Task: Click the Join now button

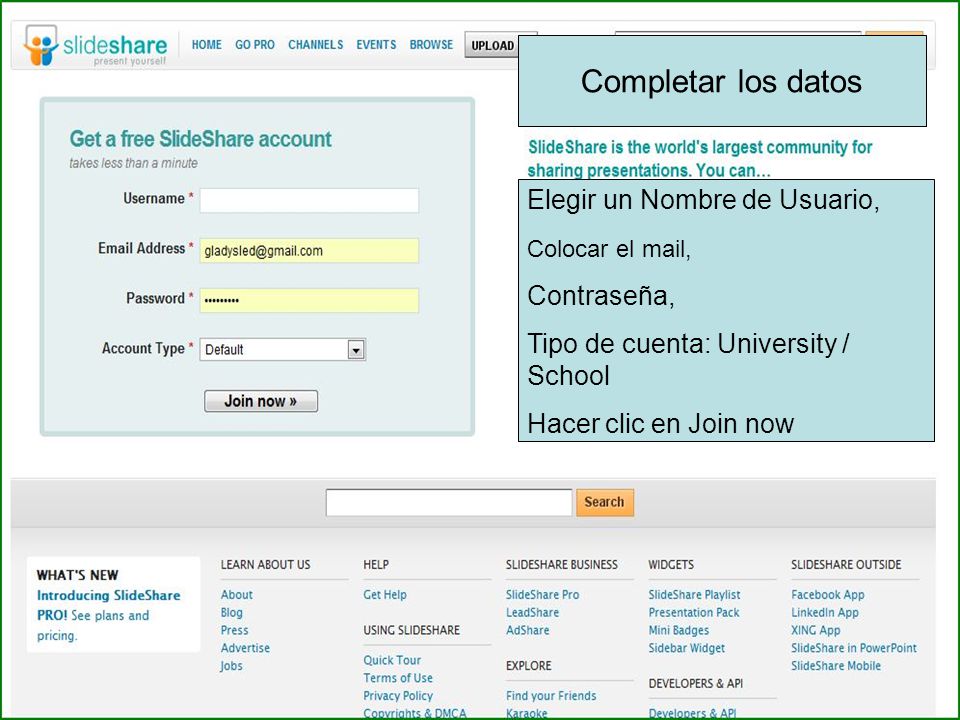Action: point(261,401)
